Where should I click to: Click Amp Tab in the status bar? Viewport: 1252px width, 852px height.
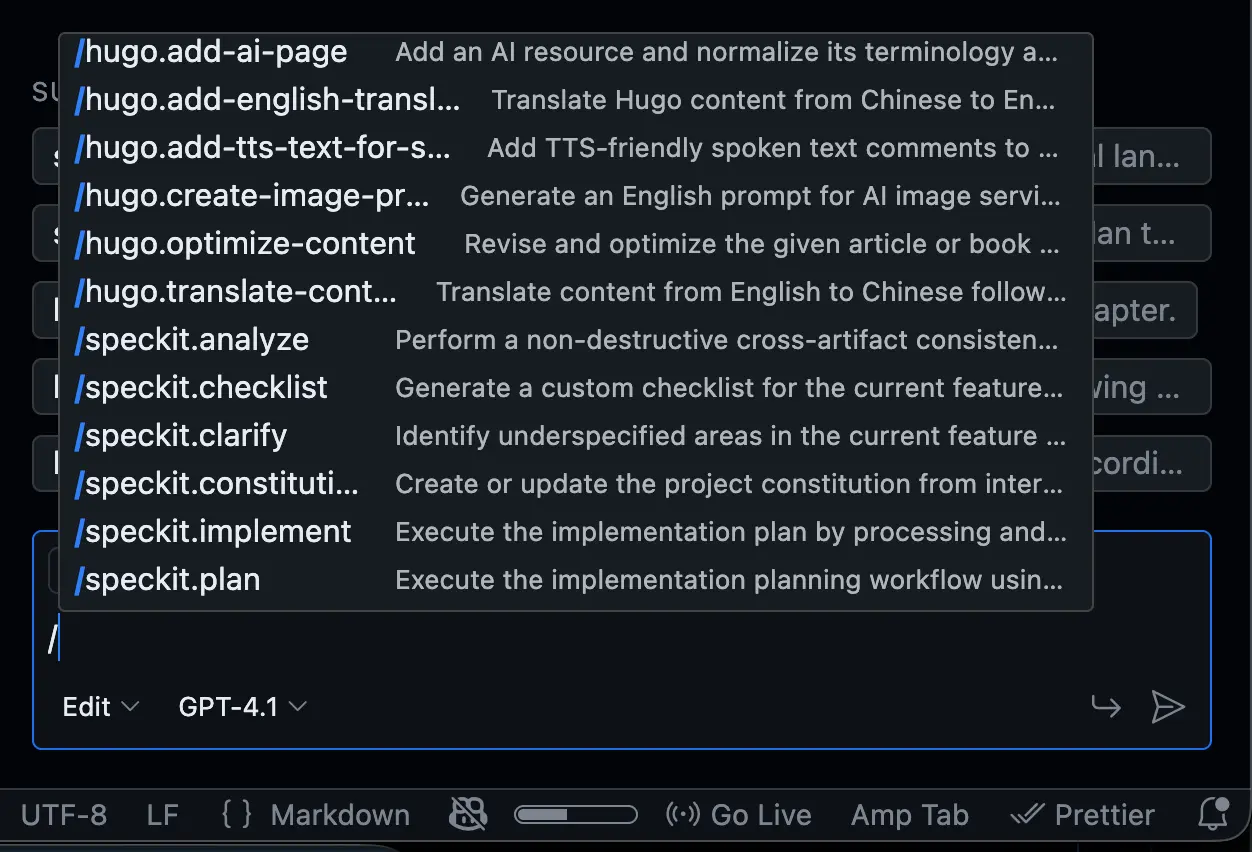(910, 814)
